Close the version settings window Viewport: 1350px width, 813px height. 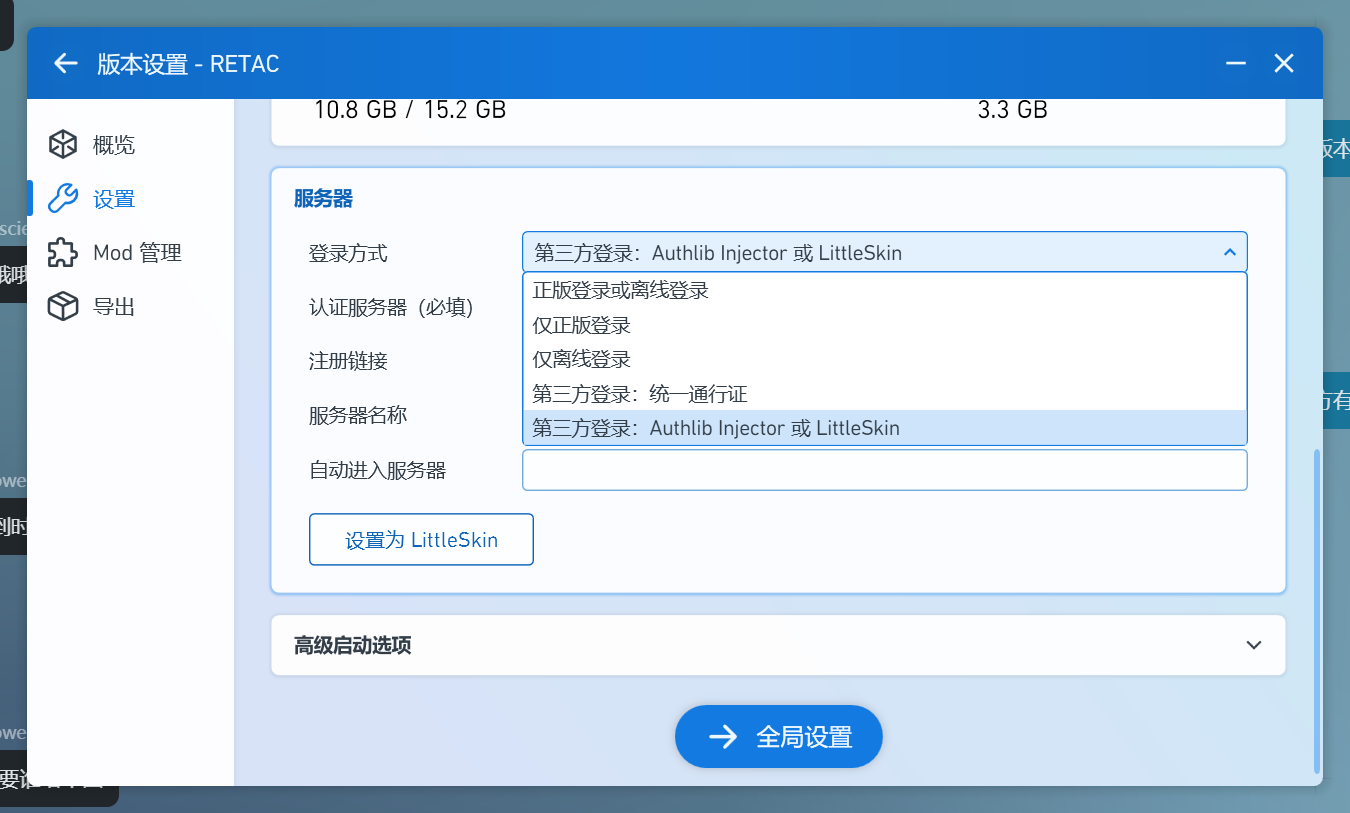coord(1284,64)
